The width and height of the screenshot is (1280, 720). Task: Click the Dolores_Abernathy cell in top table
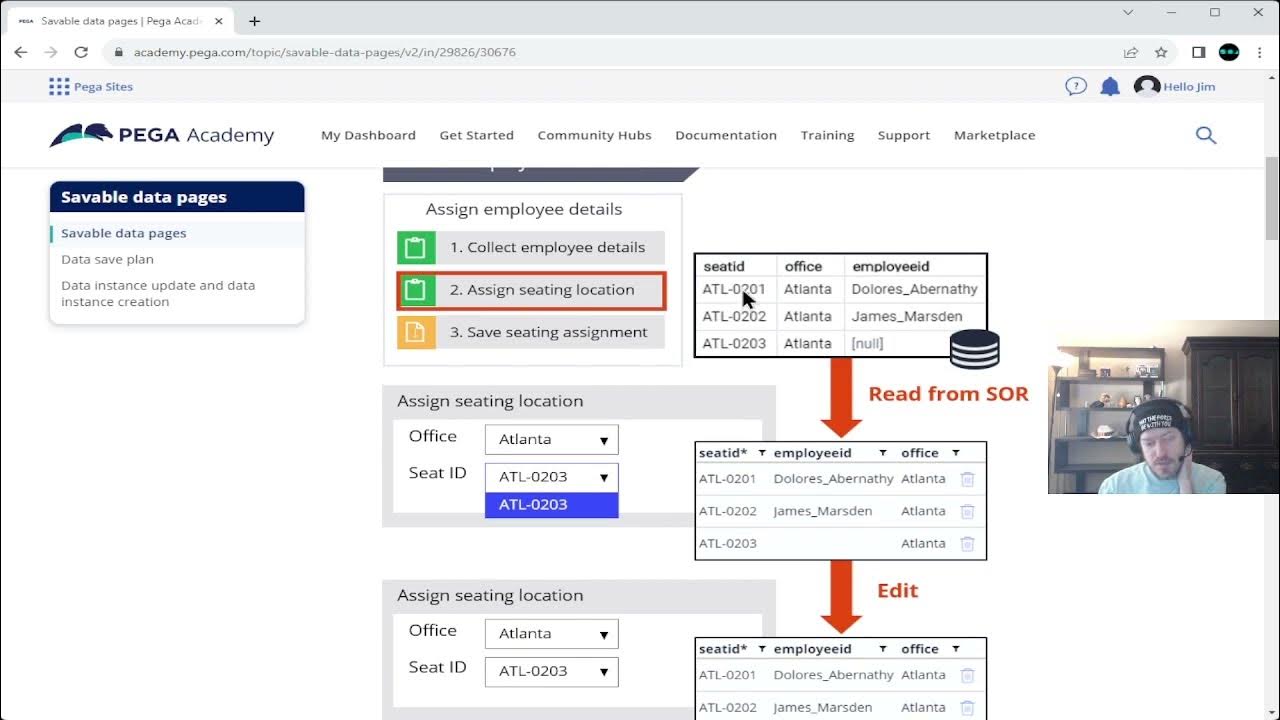pos(914,289)
